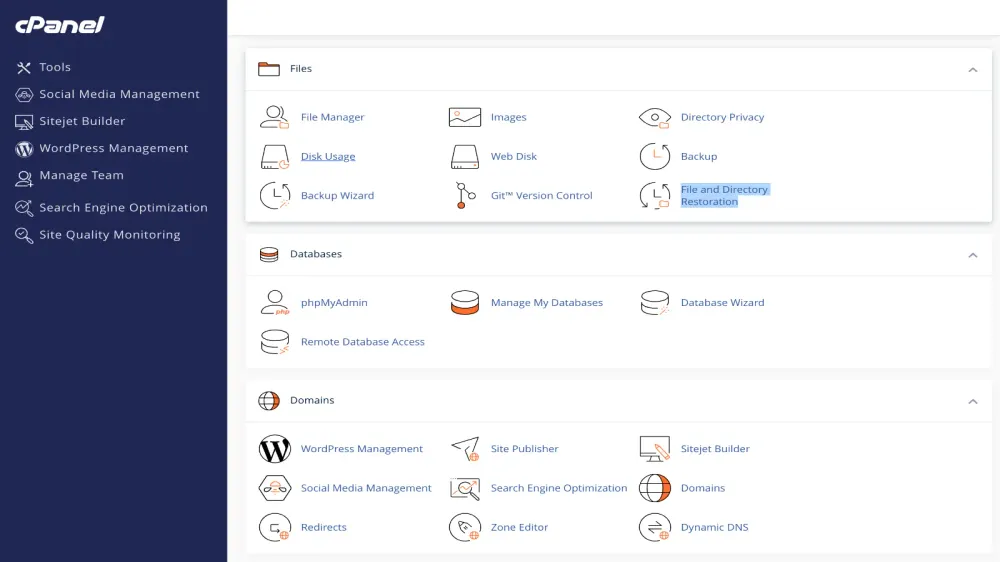Click Social Media Management icon in Domains section
Viewport: 1000px width, 562px height.
[x=275, y=488]
